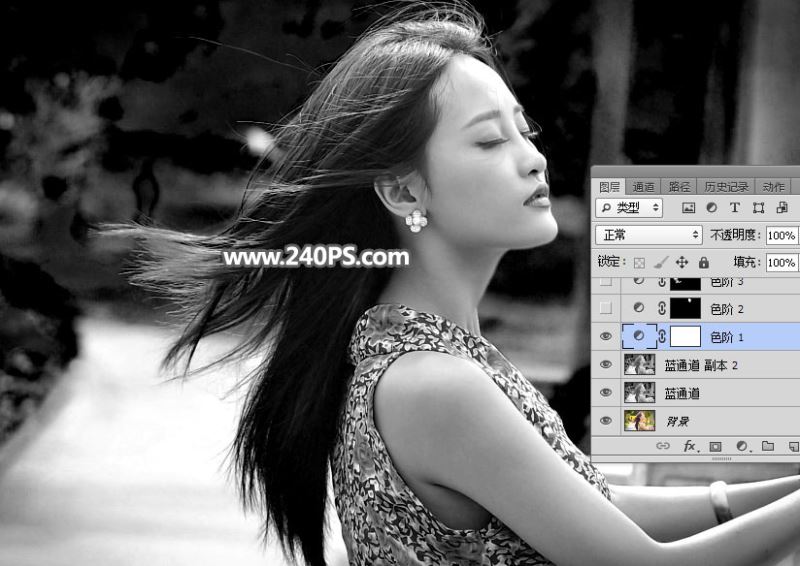
Task: Click the pixel layer filter icon
Action: (688, 208)
